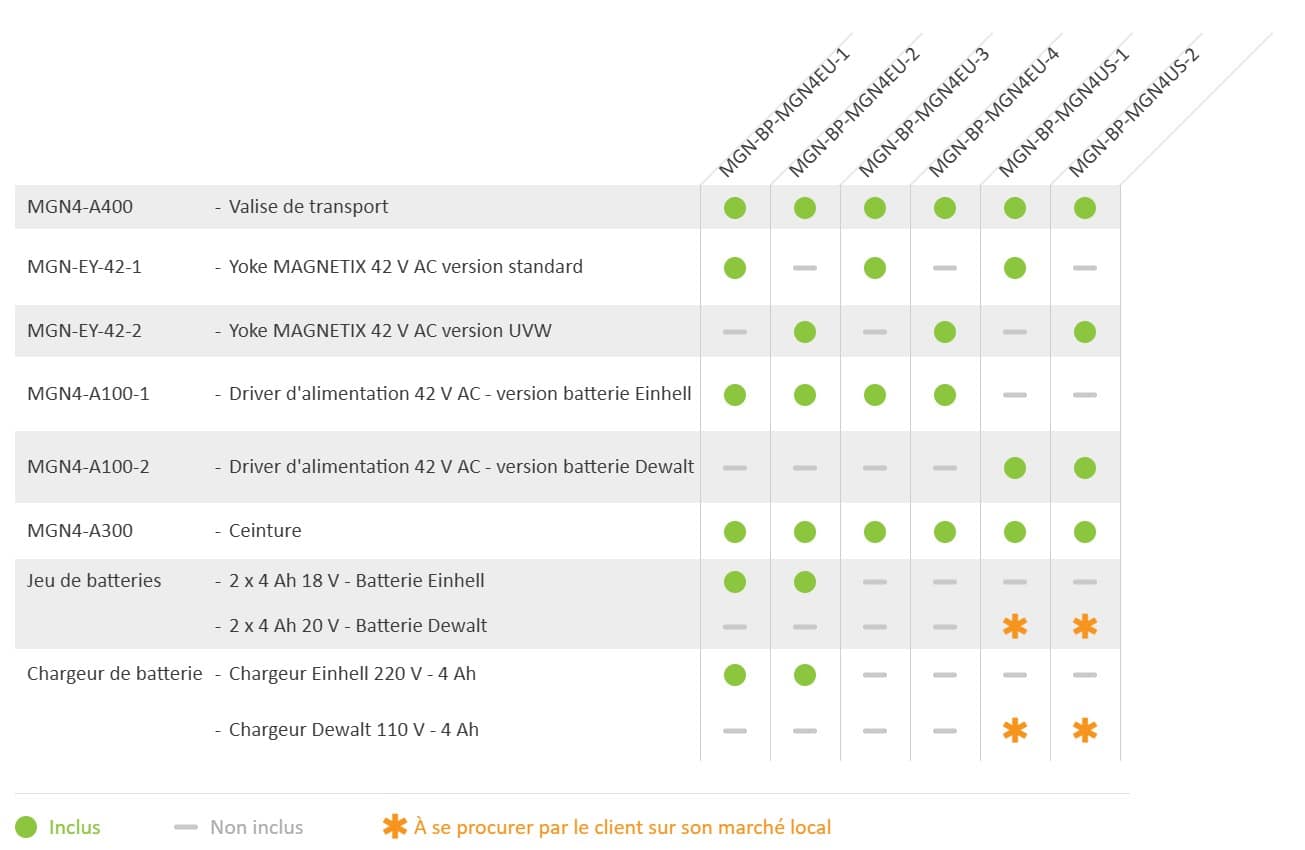Click the orange asterisk in the legend

tap(395, 827)
